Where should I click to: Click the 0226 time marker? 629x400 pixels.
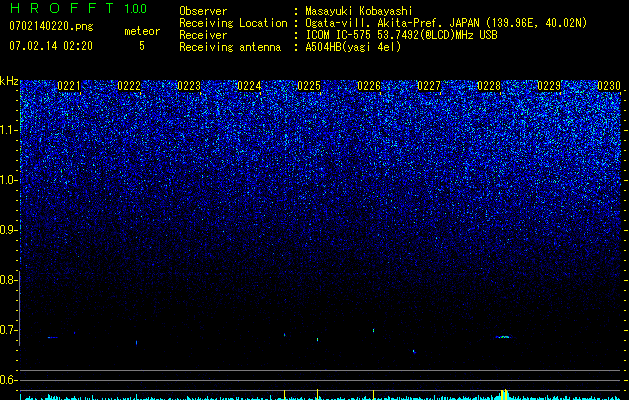pos(369,86)
